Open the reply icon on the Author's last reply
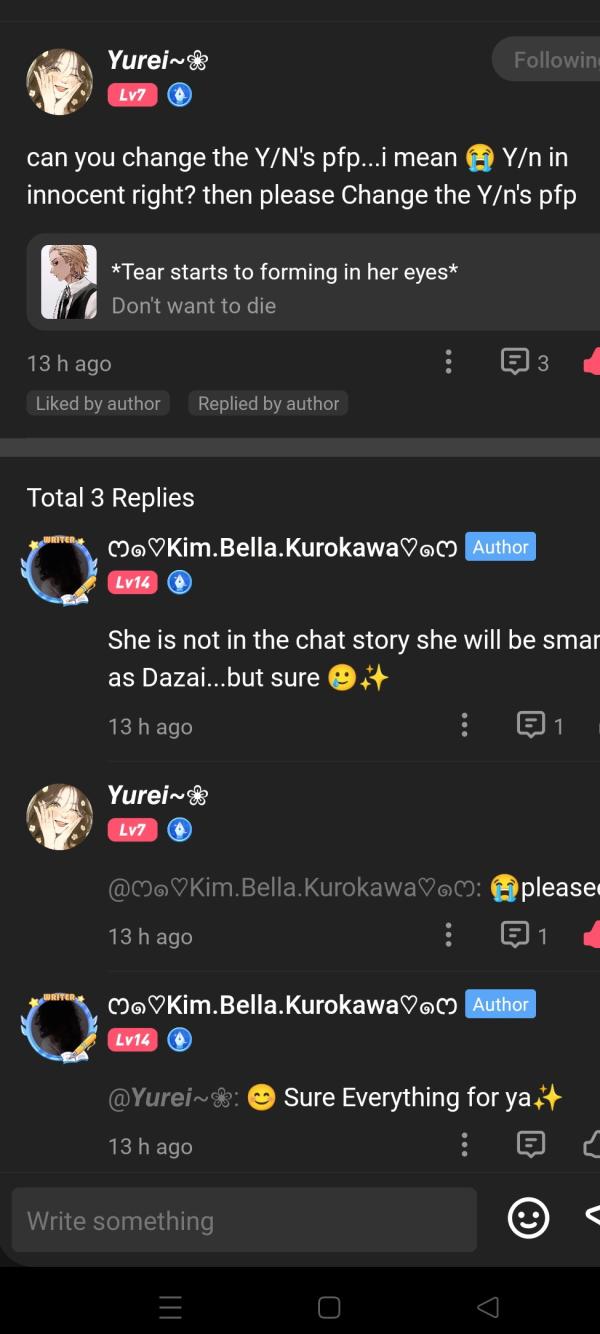 [x=532, y=1145]
